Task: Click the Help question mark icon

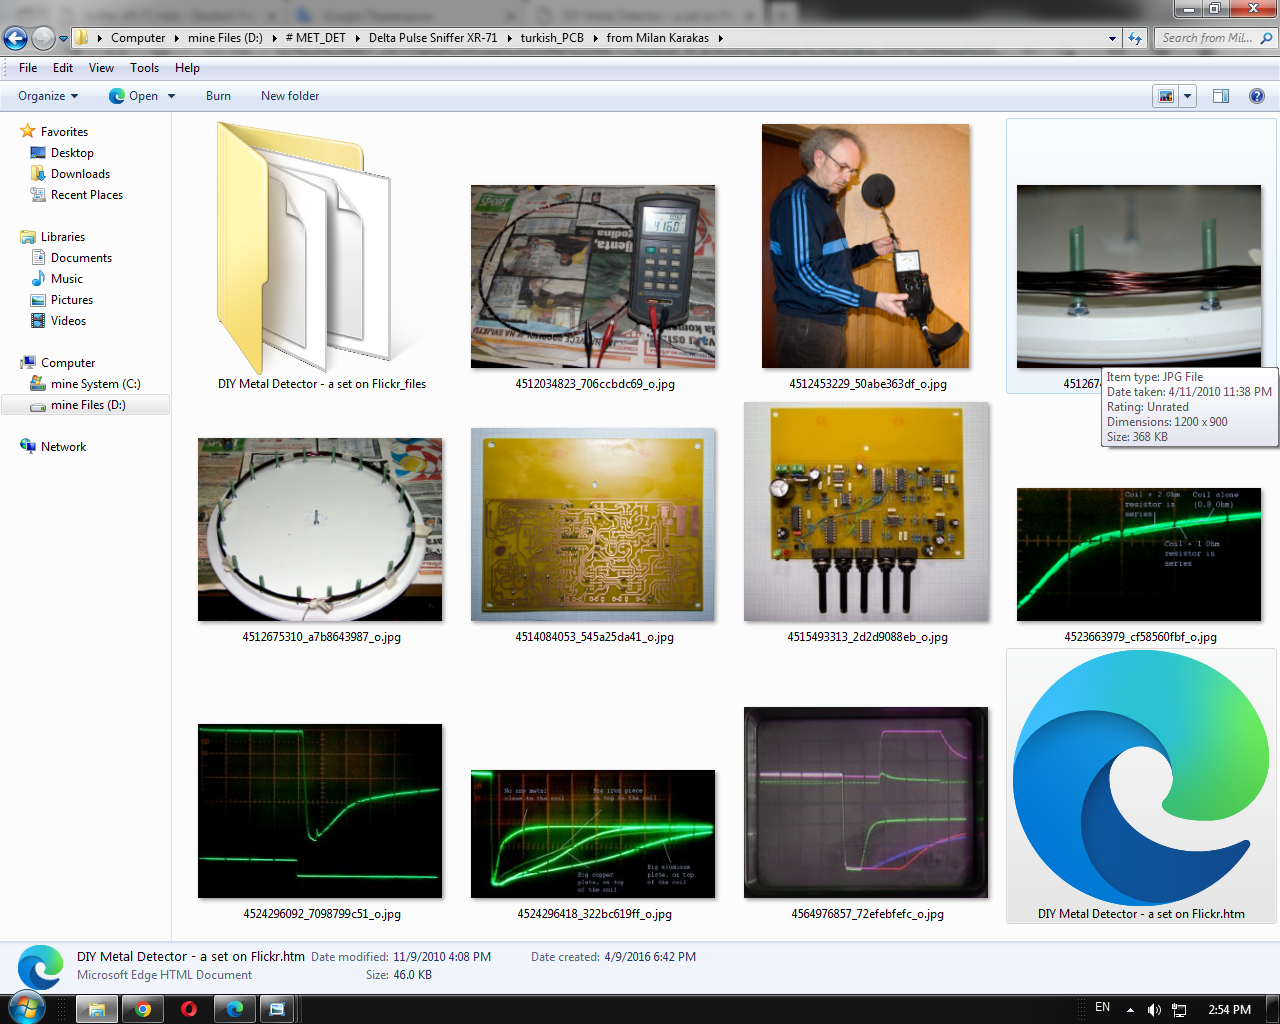Action: click(1256, 96)
